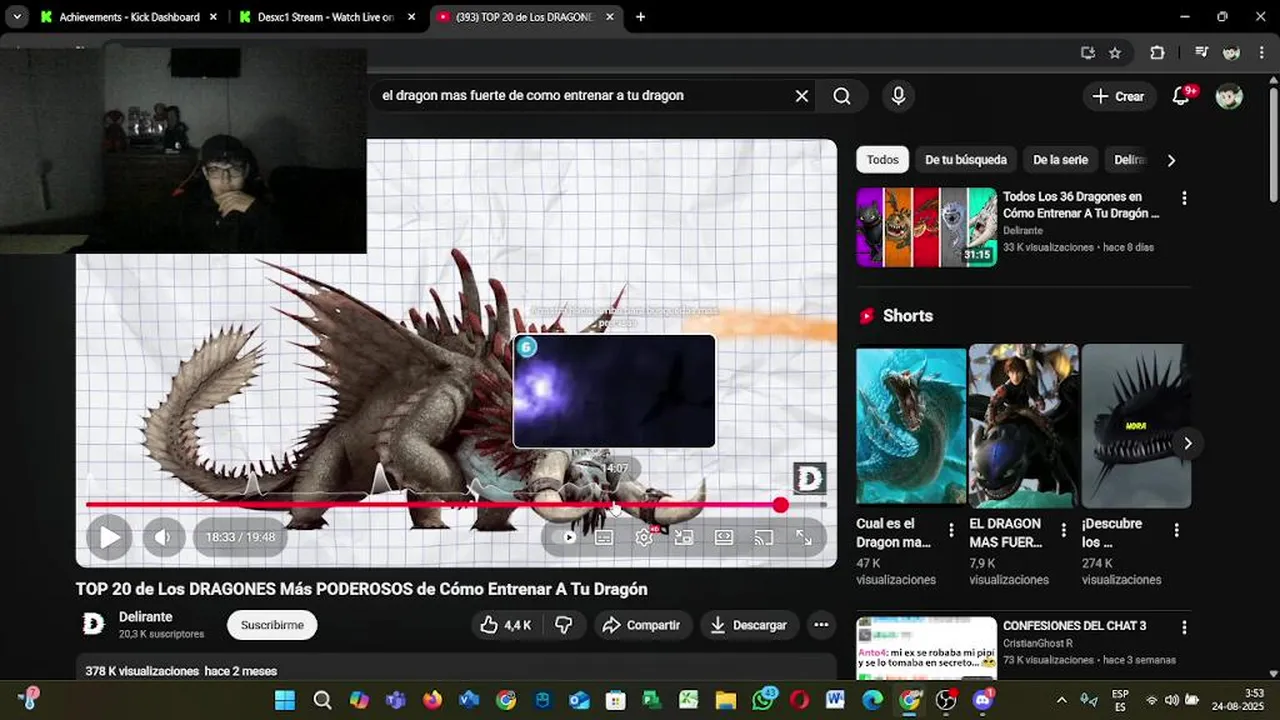Screen dimensions: 1280x720
Task: Open the Cual es el Dragon short
Action: 911,426
